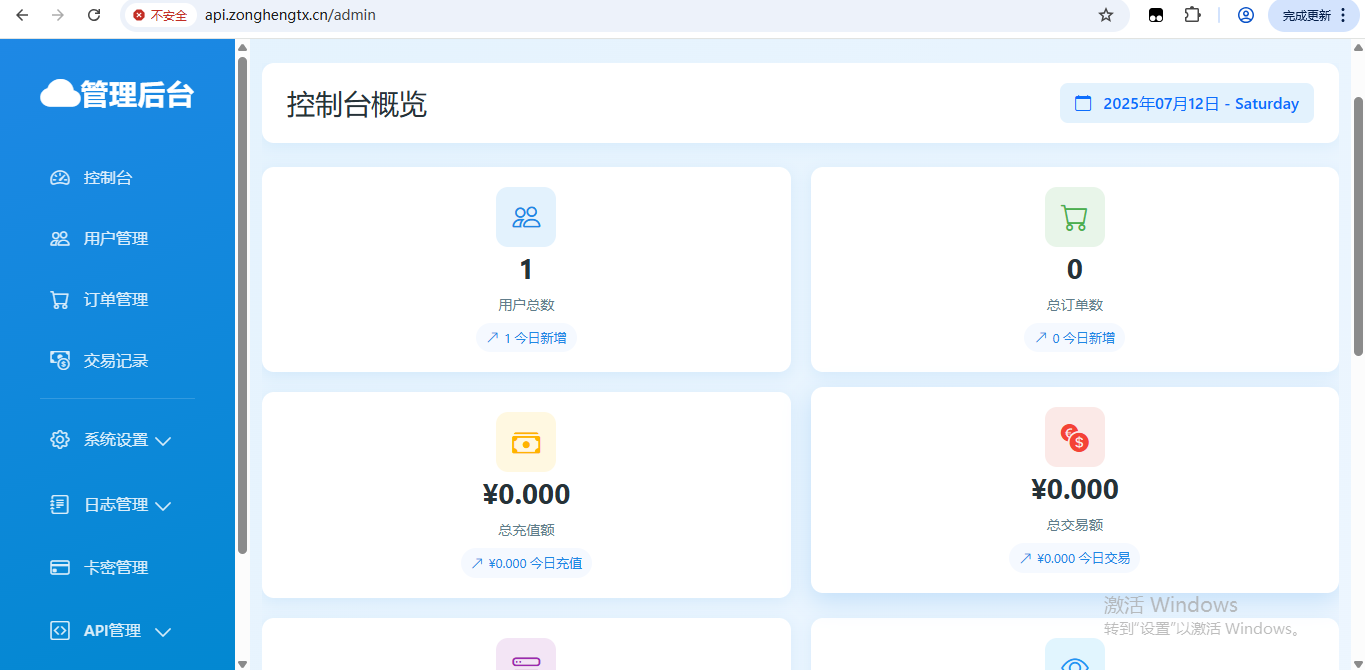
Task: Click the browser back arrow
Action: [x=22, y=15]
